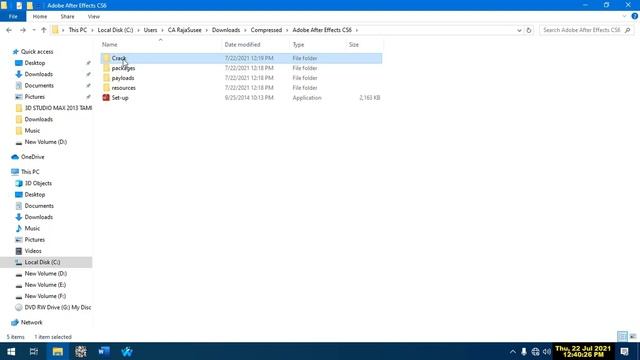Open 3D STUDIO MAX 2013 TAMIL folder

pos(58,108)
